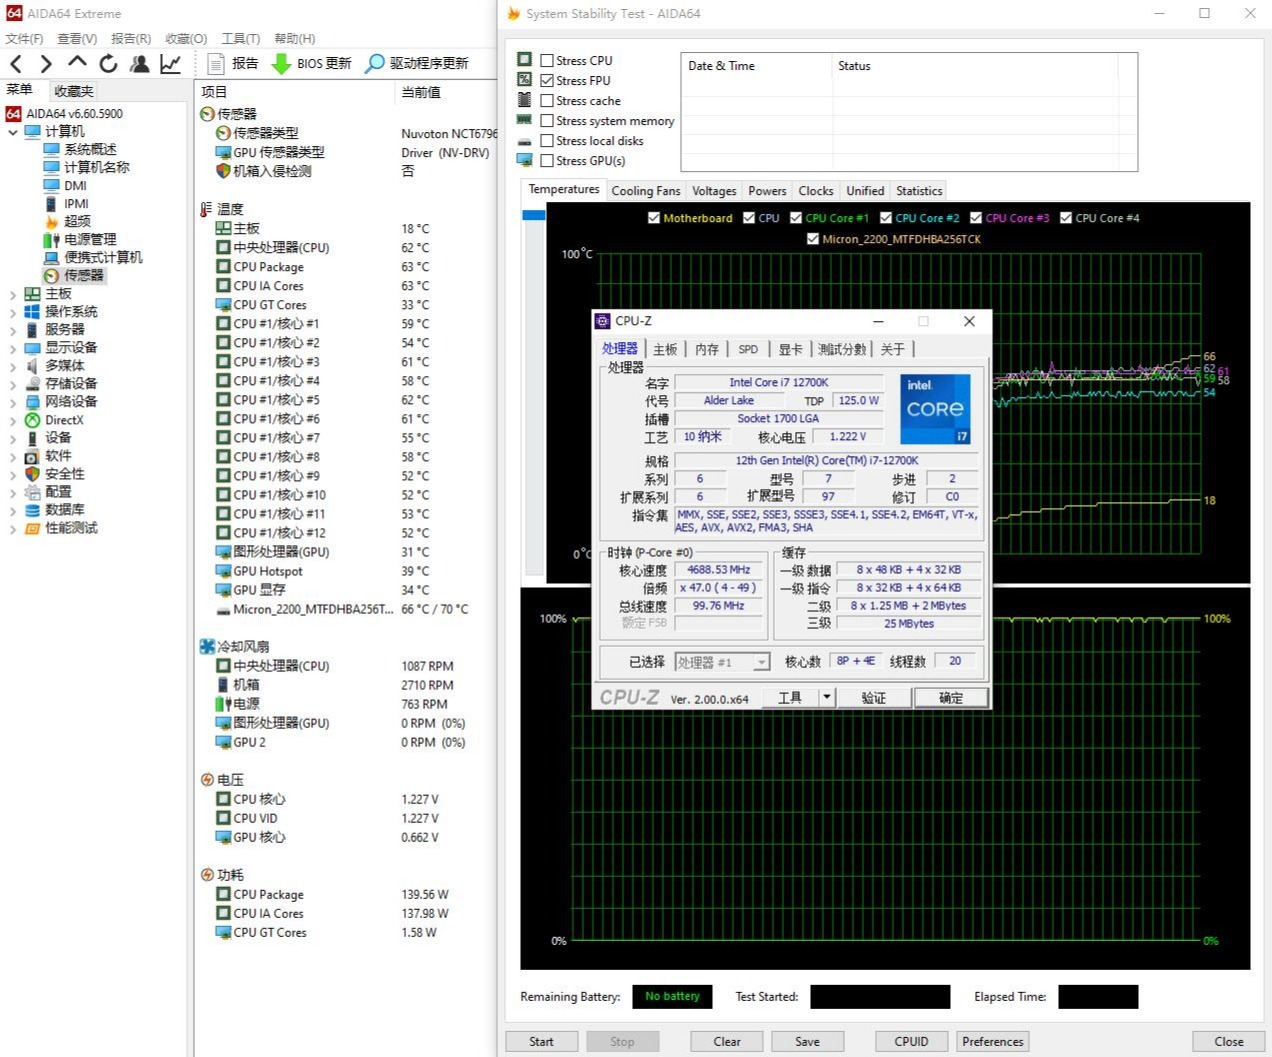Click the CPU Package 63 °C row

click(345, 267)
